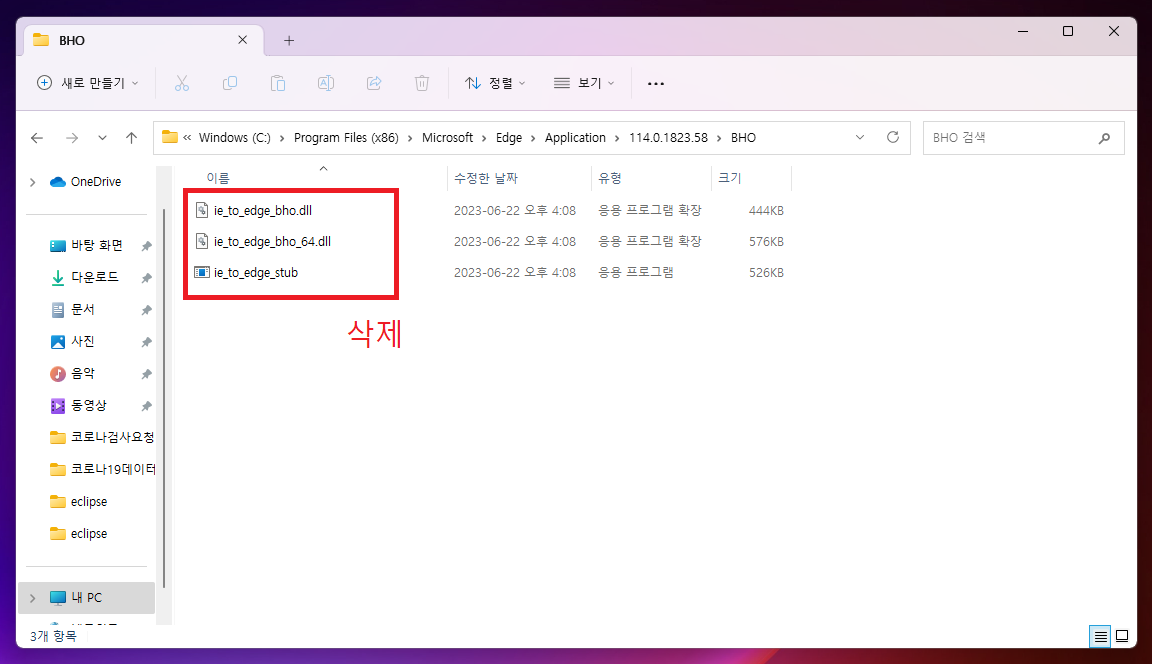The height and width of the screenshot is (664, 1152).
Task: Open 바탕 화면 in quick access
Action: click(96, 245)
